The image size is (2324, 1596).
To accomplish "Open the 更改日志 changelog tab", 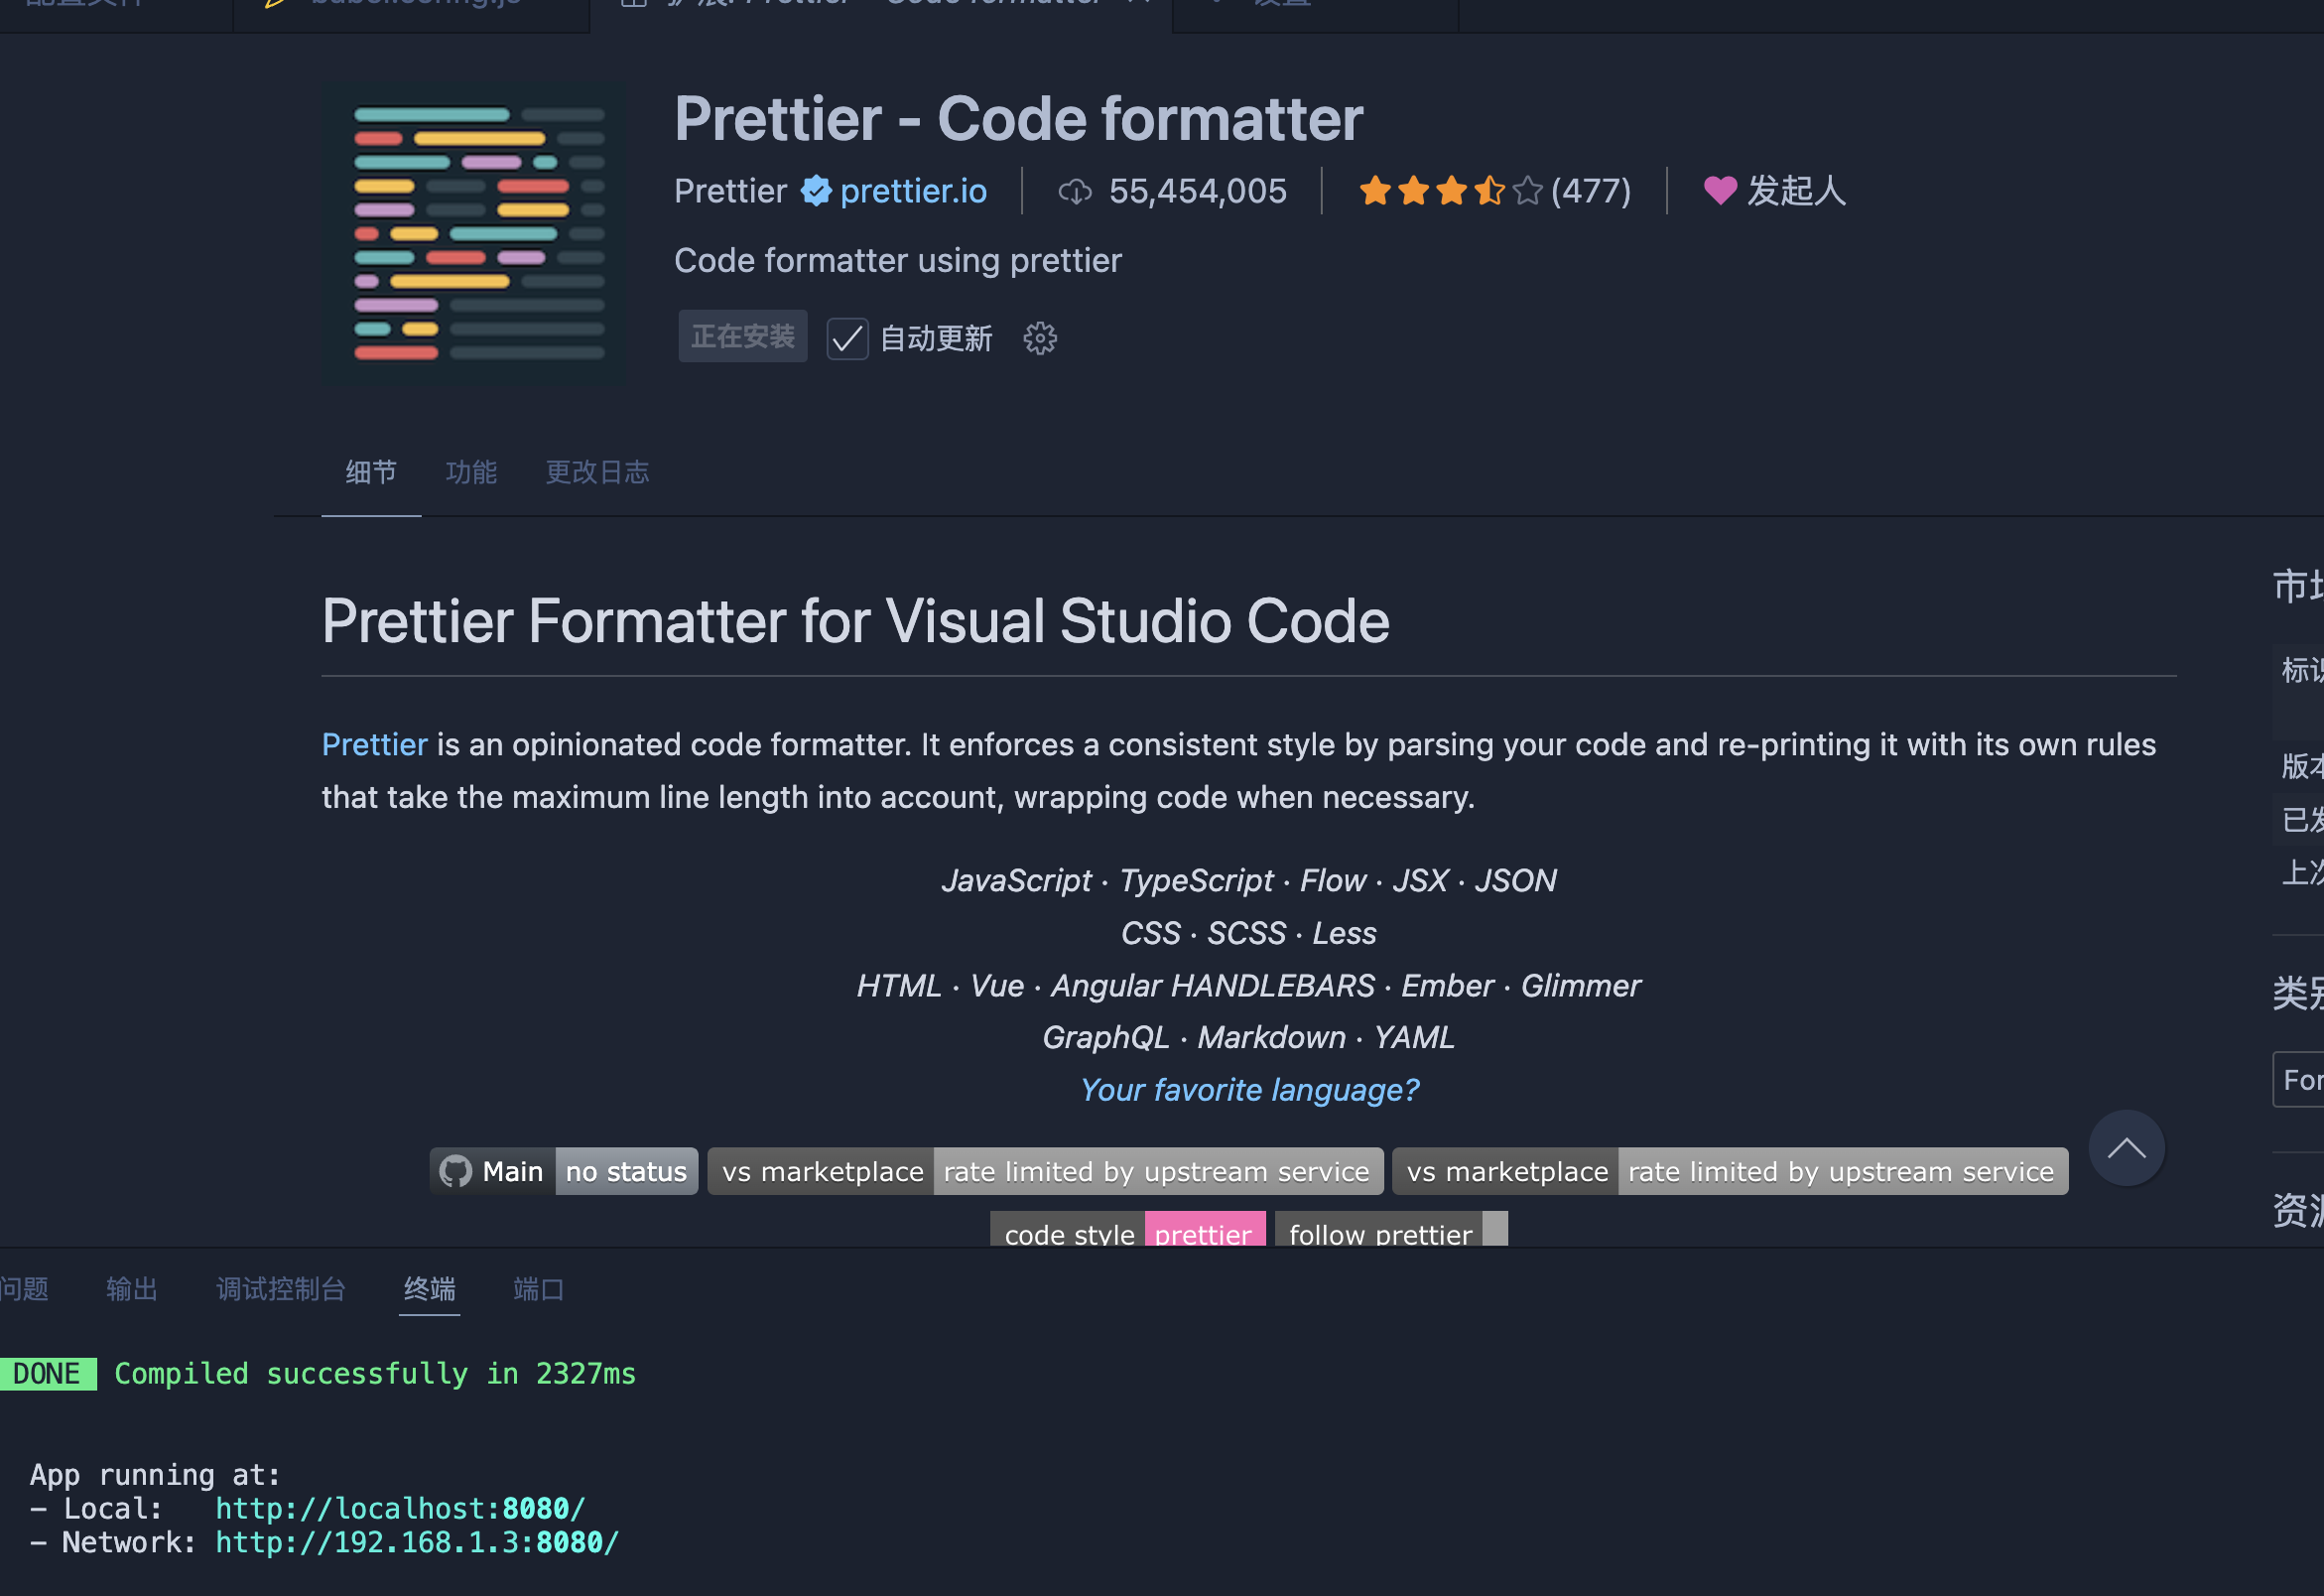I will (x=597, y=472).
